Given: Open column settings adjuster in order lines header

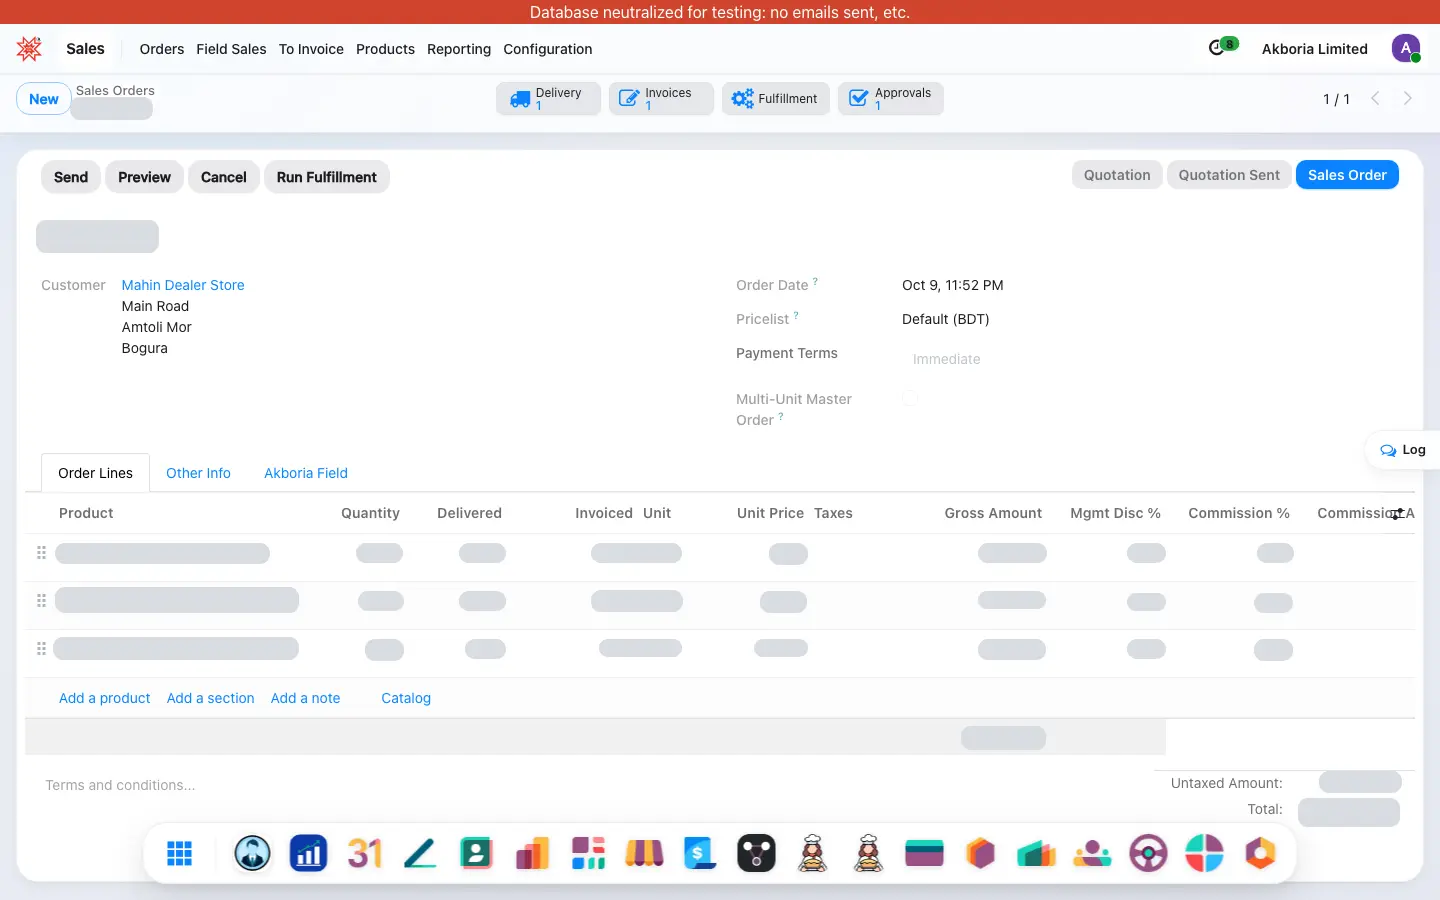Looking at the screenshot, I should tap(1398, 513).
